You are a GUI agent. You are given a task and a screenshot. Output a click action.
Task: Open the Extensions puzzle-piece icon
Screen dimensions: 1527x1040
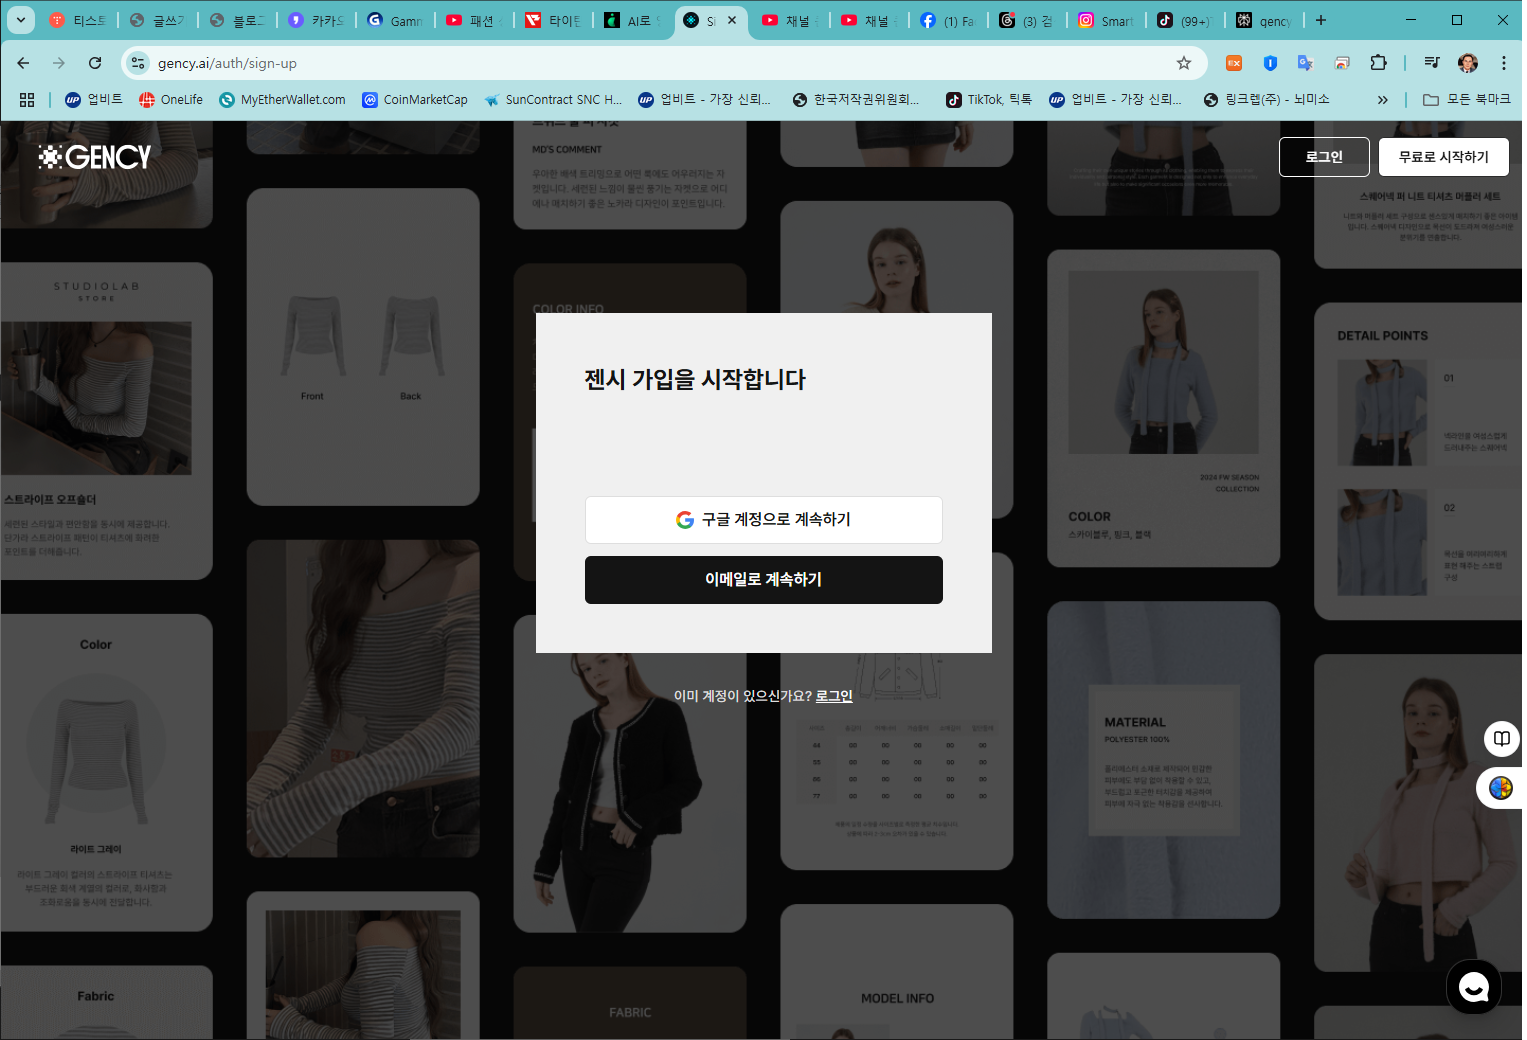pos(1378,63)
